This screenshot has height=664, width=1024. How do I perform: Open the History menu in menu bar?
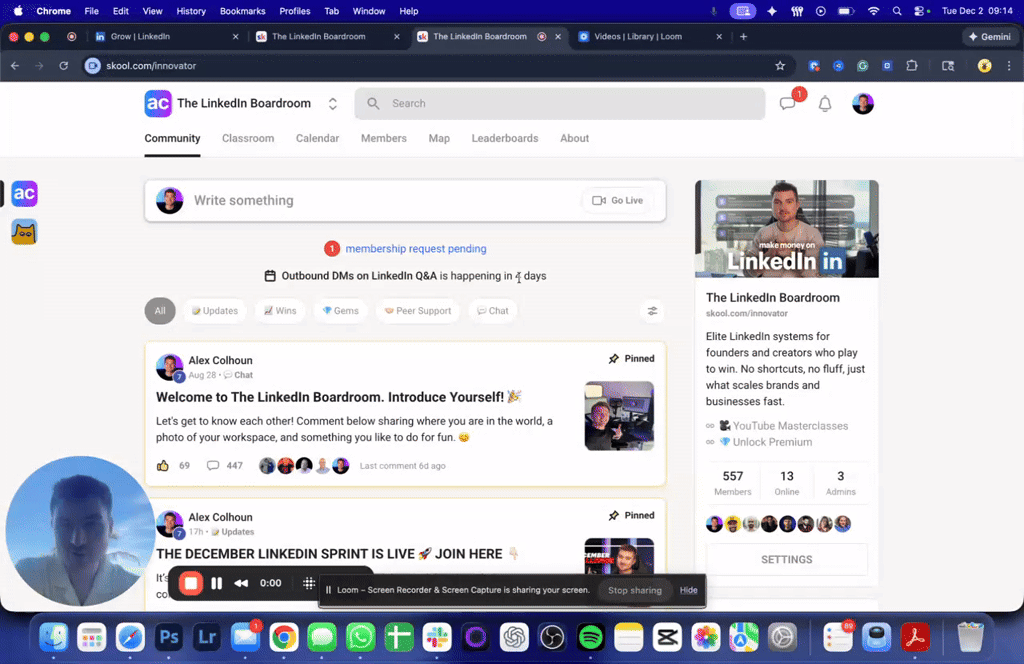tap(191, 11)
